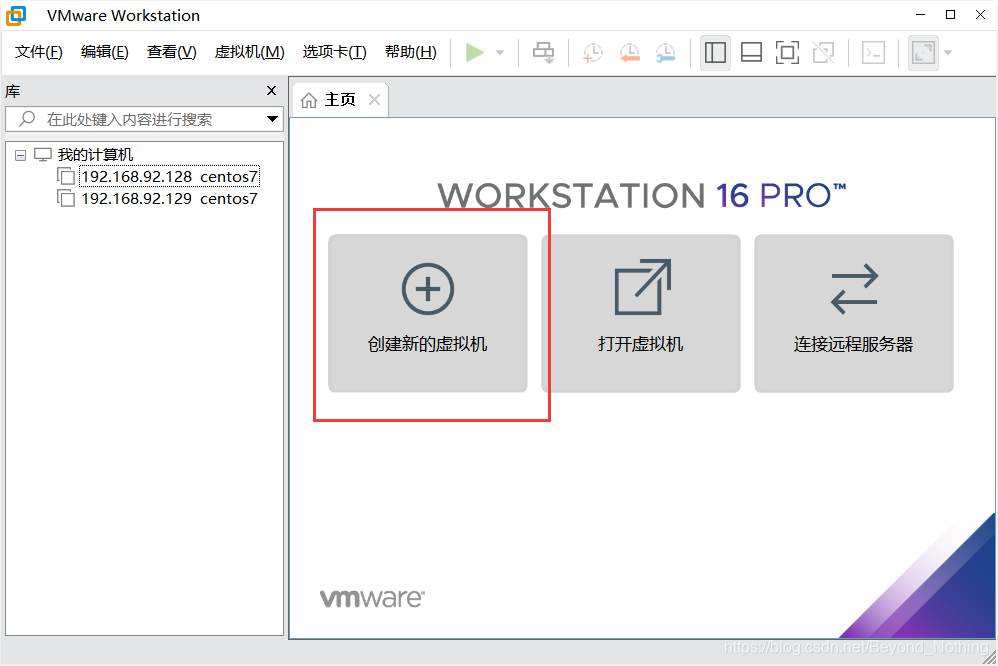Screen dimensions: 998x666
Task: Take a snapshot clock icon
Action: (593, 53)
